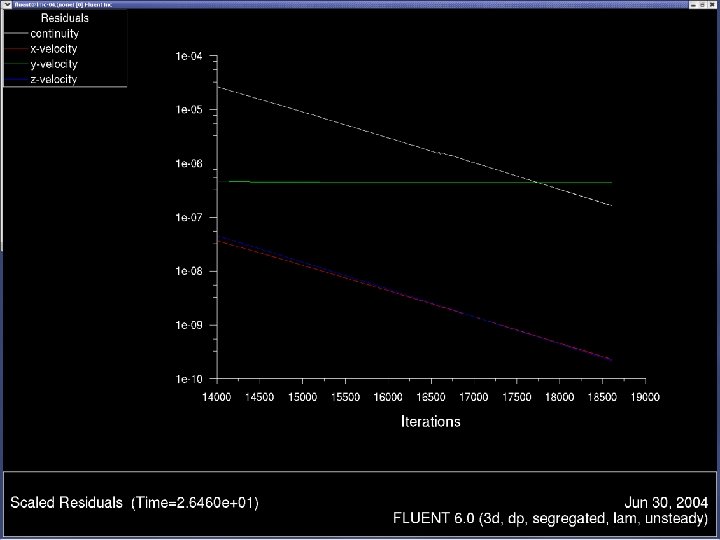Click the '1e-07' y-axis label
The image size is (720, 540).
[x=189, y=217]
